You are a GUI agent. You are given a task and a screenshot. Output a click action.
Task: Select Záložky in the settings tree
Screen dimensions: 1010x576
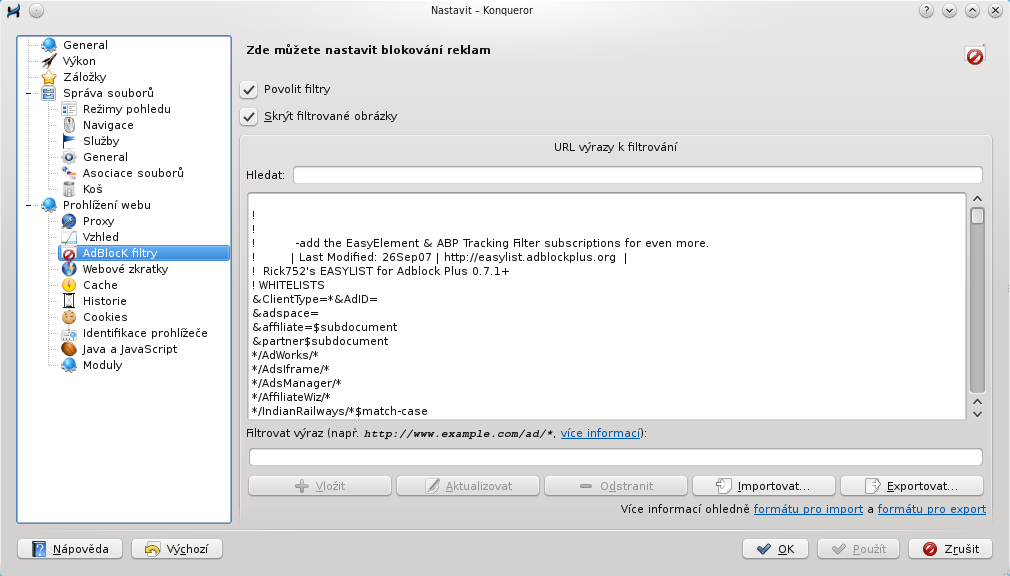pos(84,77)
